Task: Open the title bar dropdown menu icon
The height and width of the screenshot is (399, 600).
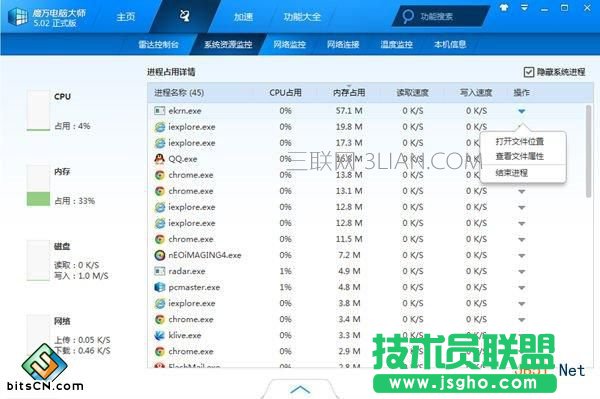Action: (524, 8)
